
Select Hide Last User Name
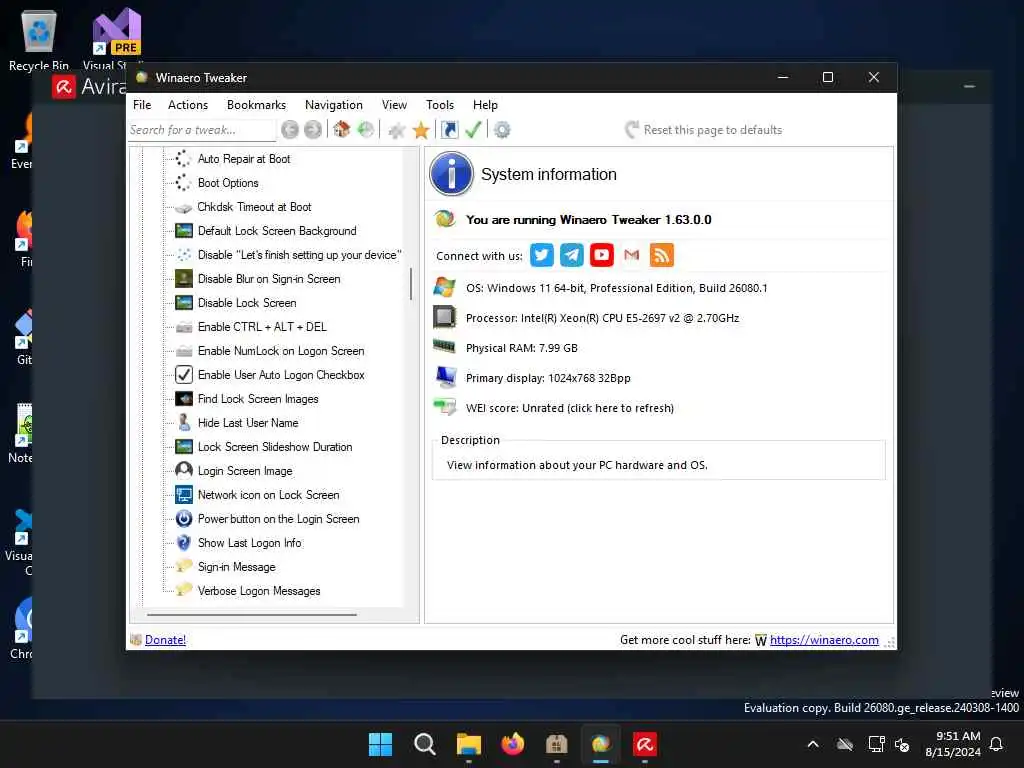(x=248, y=423)
